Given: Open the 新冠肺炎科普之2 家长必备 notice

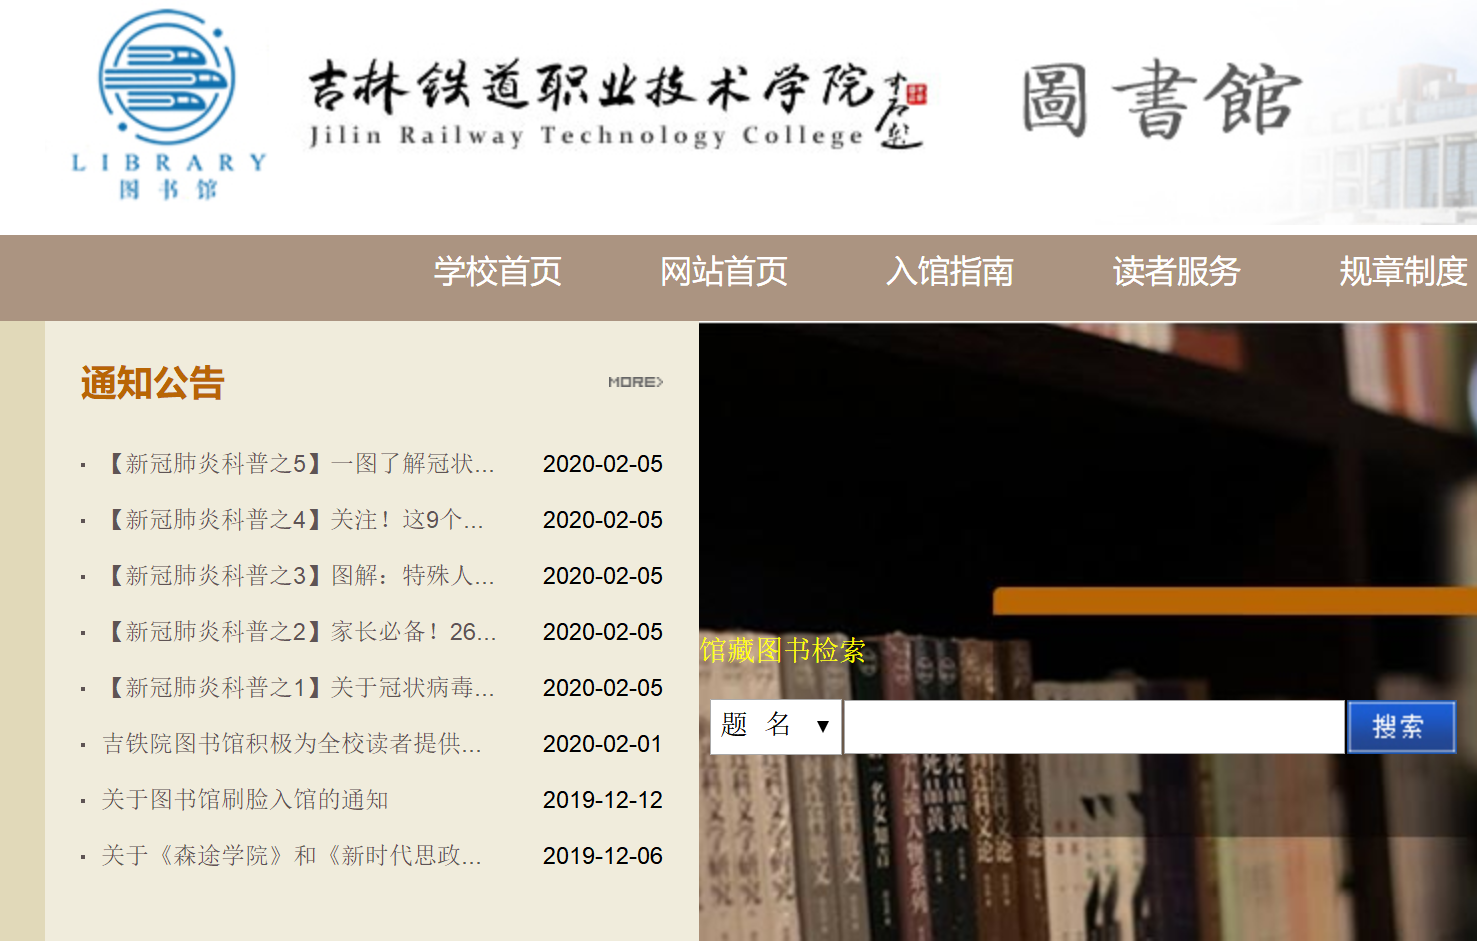Looking at the screenshot, I should [x=299, y=632].
